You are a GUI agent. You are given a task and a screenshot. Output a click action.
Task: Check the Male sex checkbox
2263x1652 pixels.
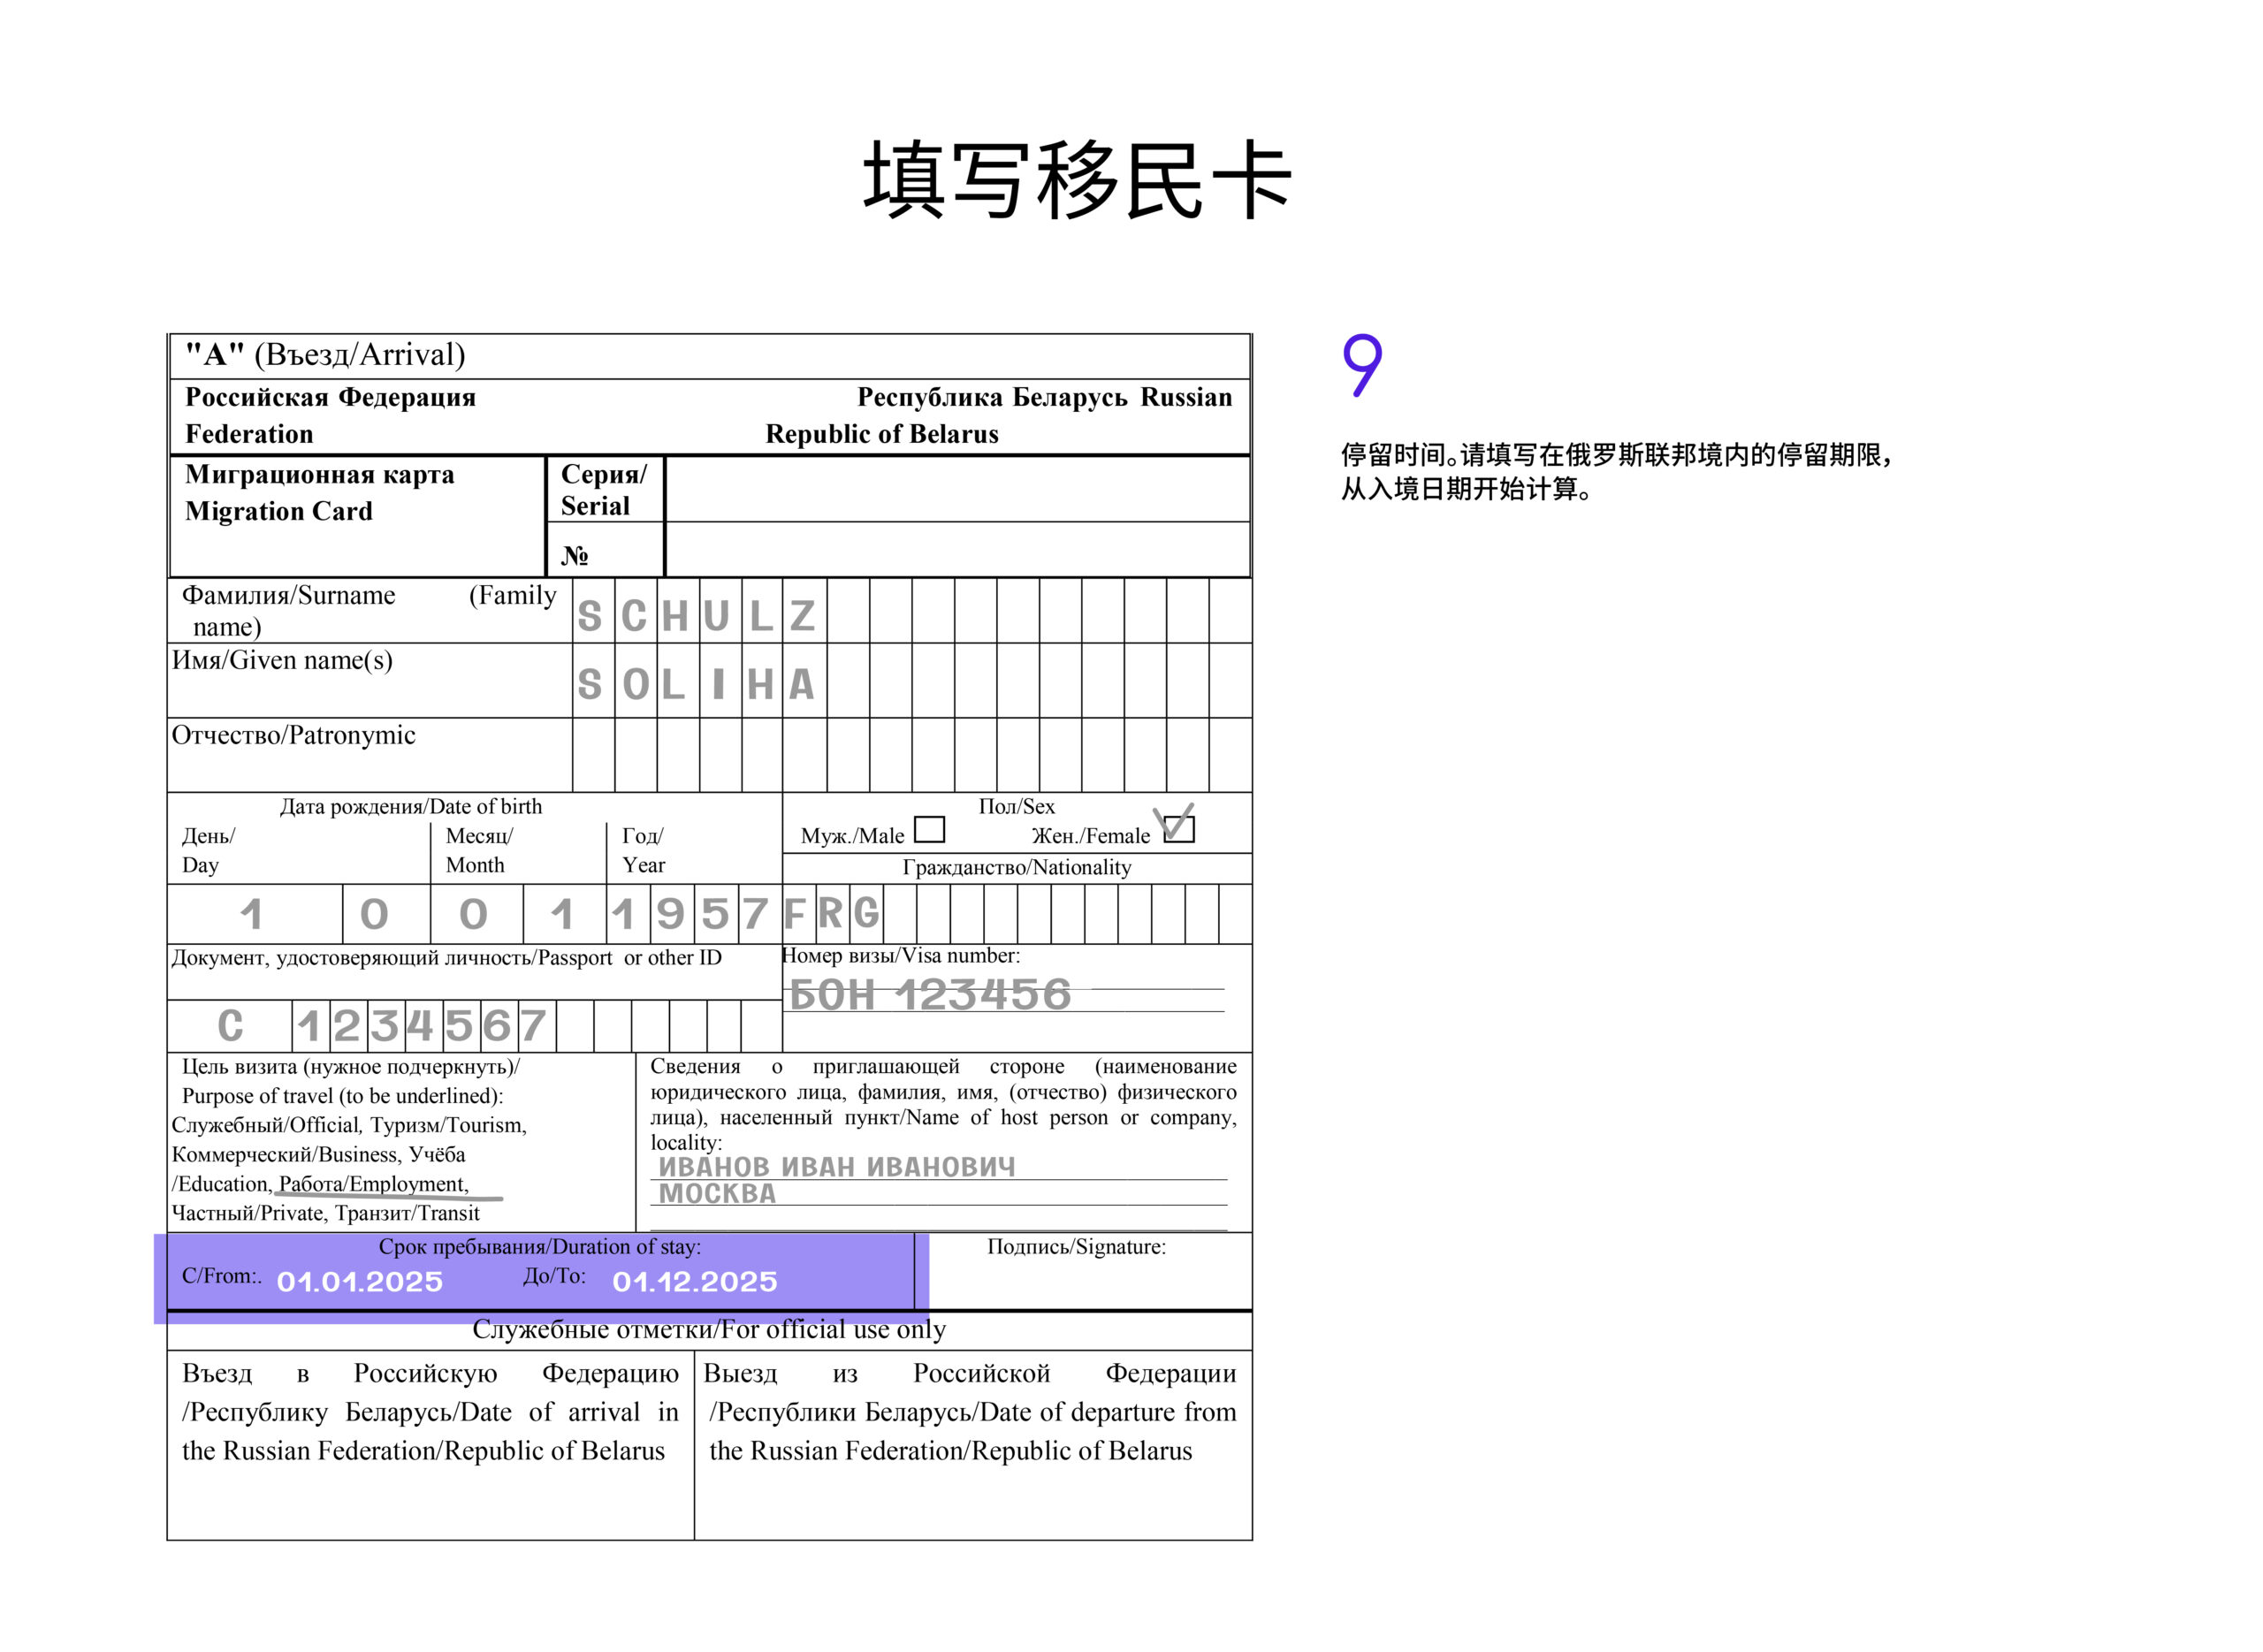click(929, 829)
